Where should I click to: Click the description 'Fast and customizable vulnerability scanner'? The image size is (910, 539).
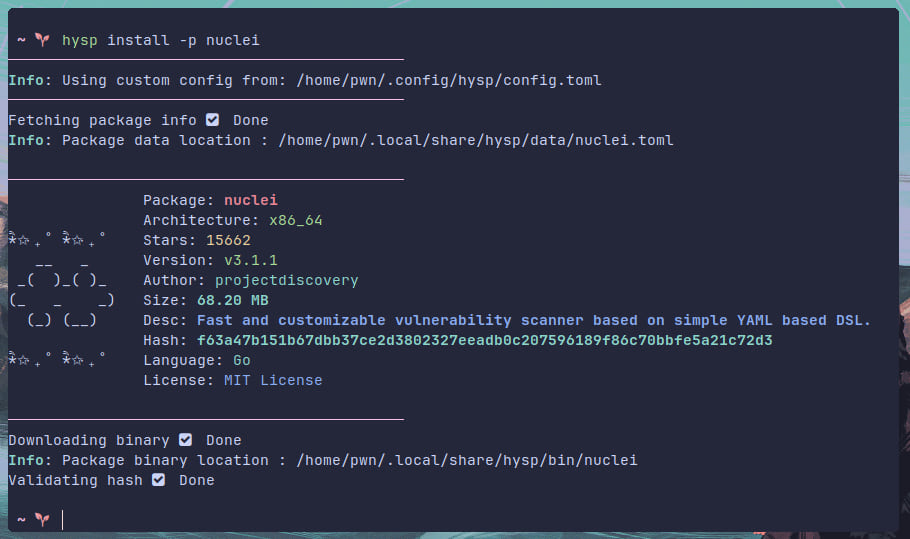point(354,320)
